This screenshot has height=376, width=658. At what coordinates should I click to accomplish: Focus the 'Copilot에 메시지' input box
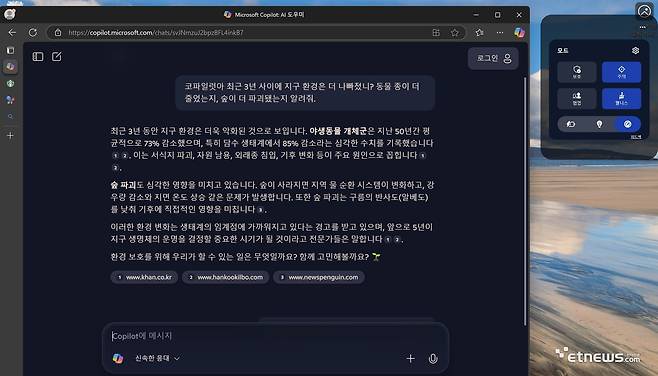click(275, 336)
